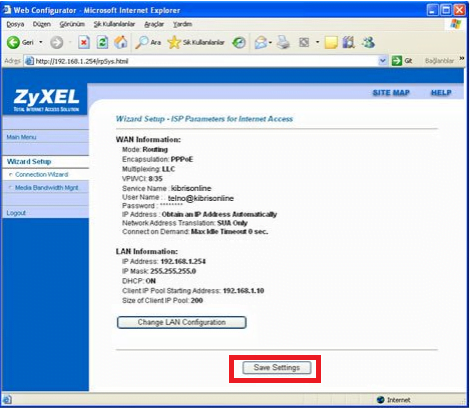This screenshot has height=408, width=470.
Task: Click the 'LAN Information:' heading
Action: (147, 251)
